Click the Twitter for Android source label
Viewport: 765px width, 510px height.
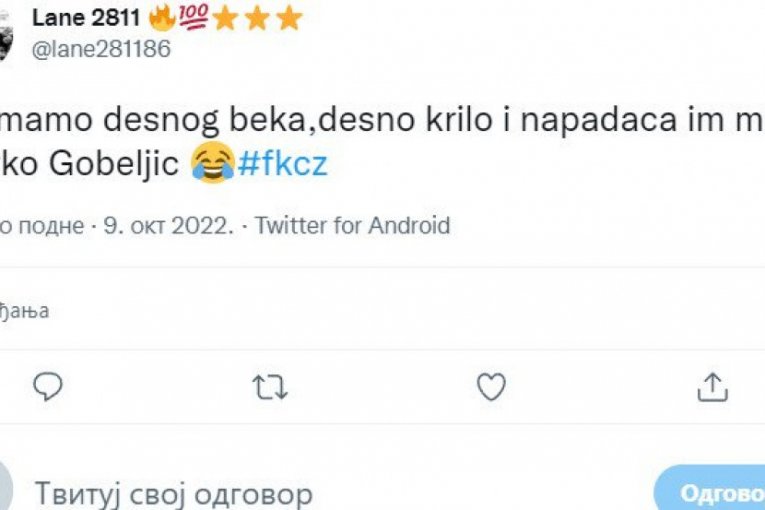[x=352, y=226]
